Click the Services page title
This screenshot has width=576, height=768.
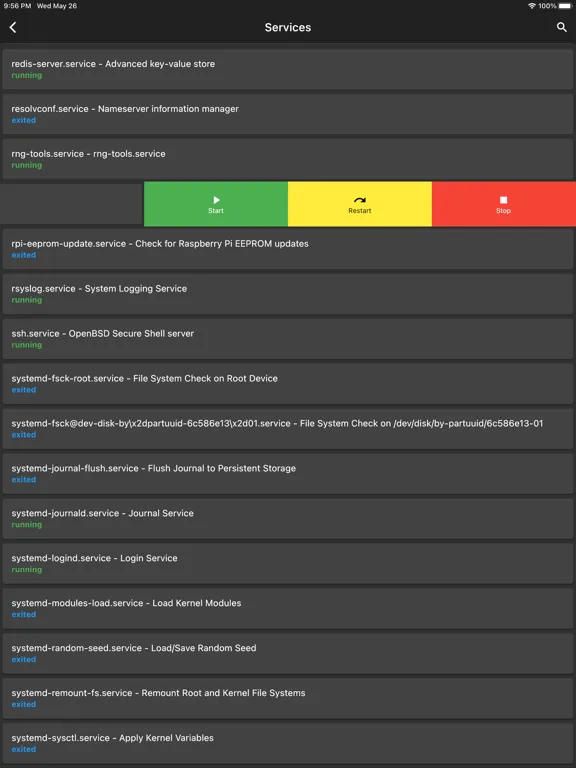click(288, 27)
